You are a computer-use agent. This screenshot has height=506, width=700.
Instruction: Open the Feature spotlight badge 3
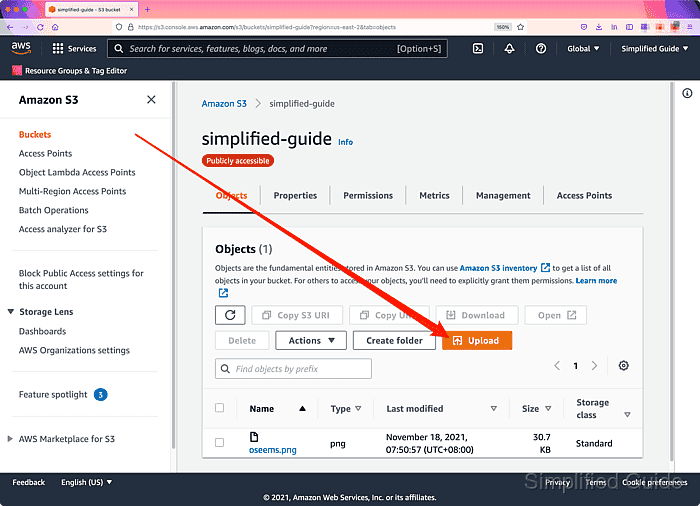(100, 395)
